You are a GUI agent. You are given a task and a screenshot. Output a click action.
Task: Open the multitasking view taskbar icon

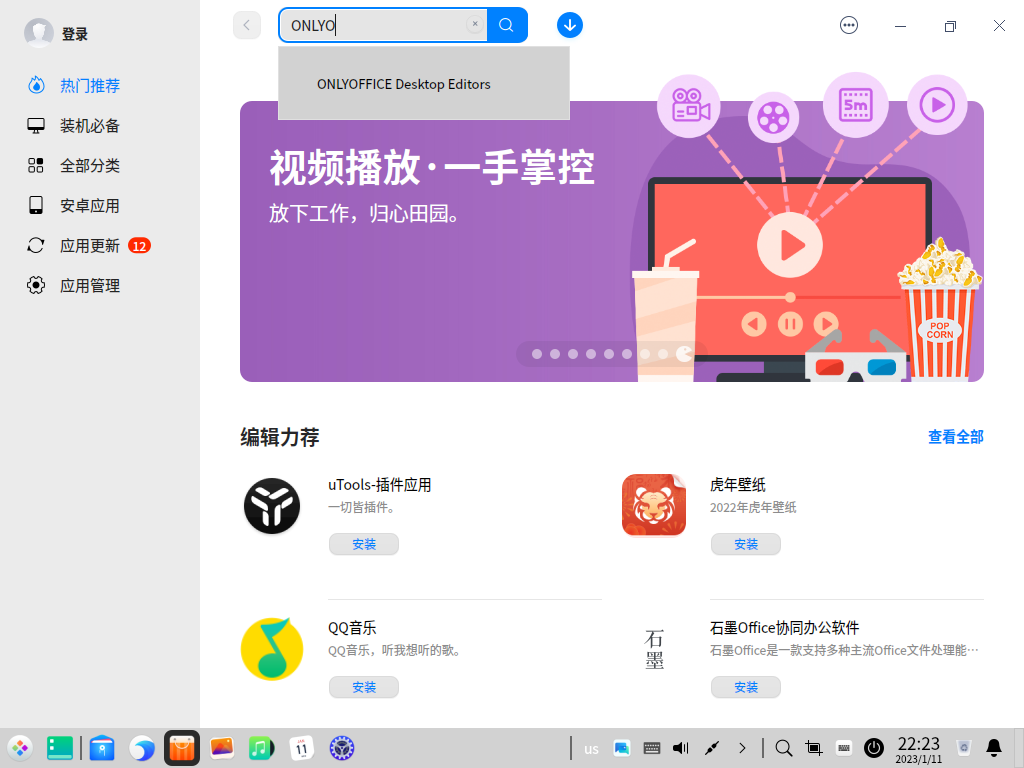coord(59,748)
